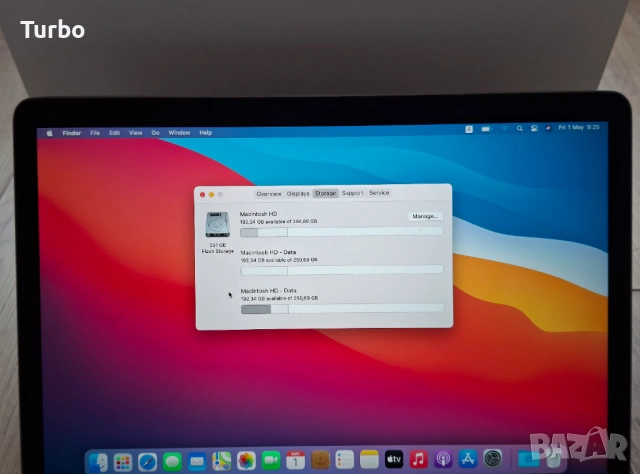This screenshot has height=474, width=640.
Task: Close the About This Mac window
Action: pos(202,195)
